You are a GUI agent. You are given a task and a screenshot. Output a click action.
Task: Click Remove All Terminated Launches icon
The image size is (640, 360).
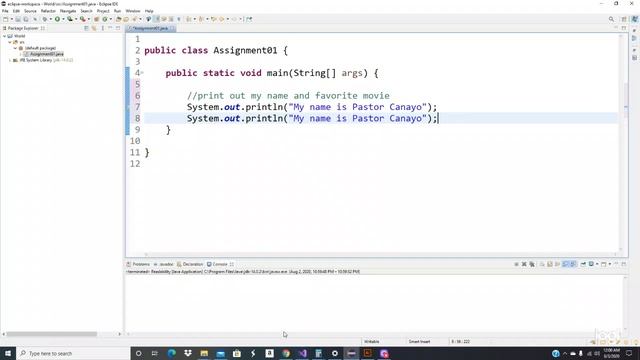click(x=532, y=264)
